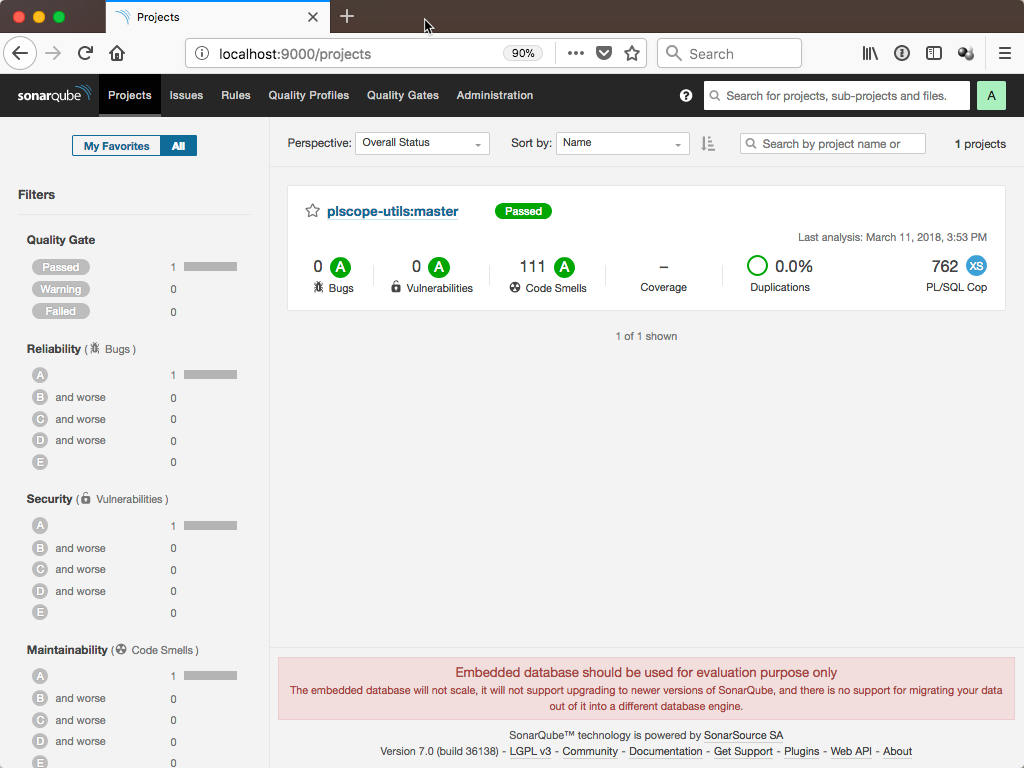Go back with the browser back arrow

click(20, 54)
